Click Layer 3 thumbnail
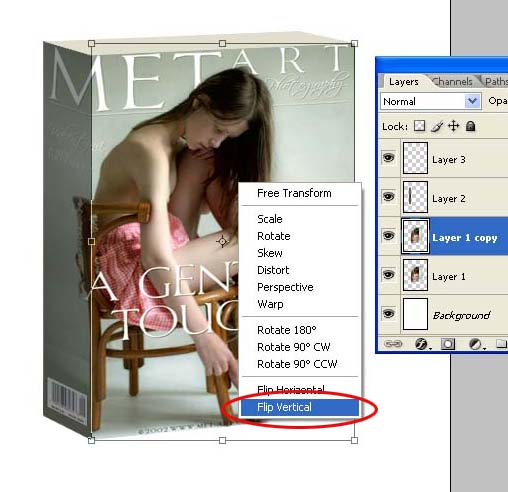The width and height of the screenshot is (508, 492). (x=415, y=158)
